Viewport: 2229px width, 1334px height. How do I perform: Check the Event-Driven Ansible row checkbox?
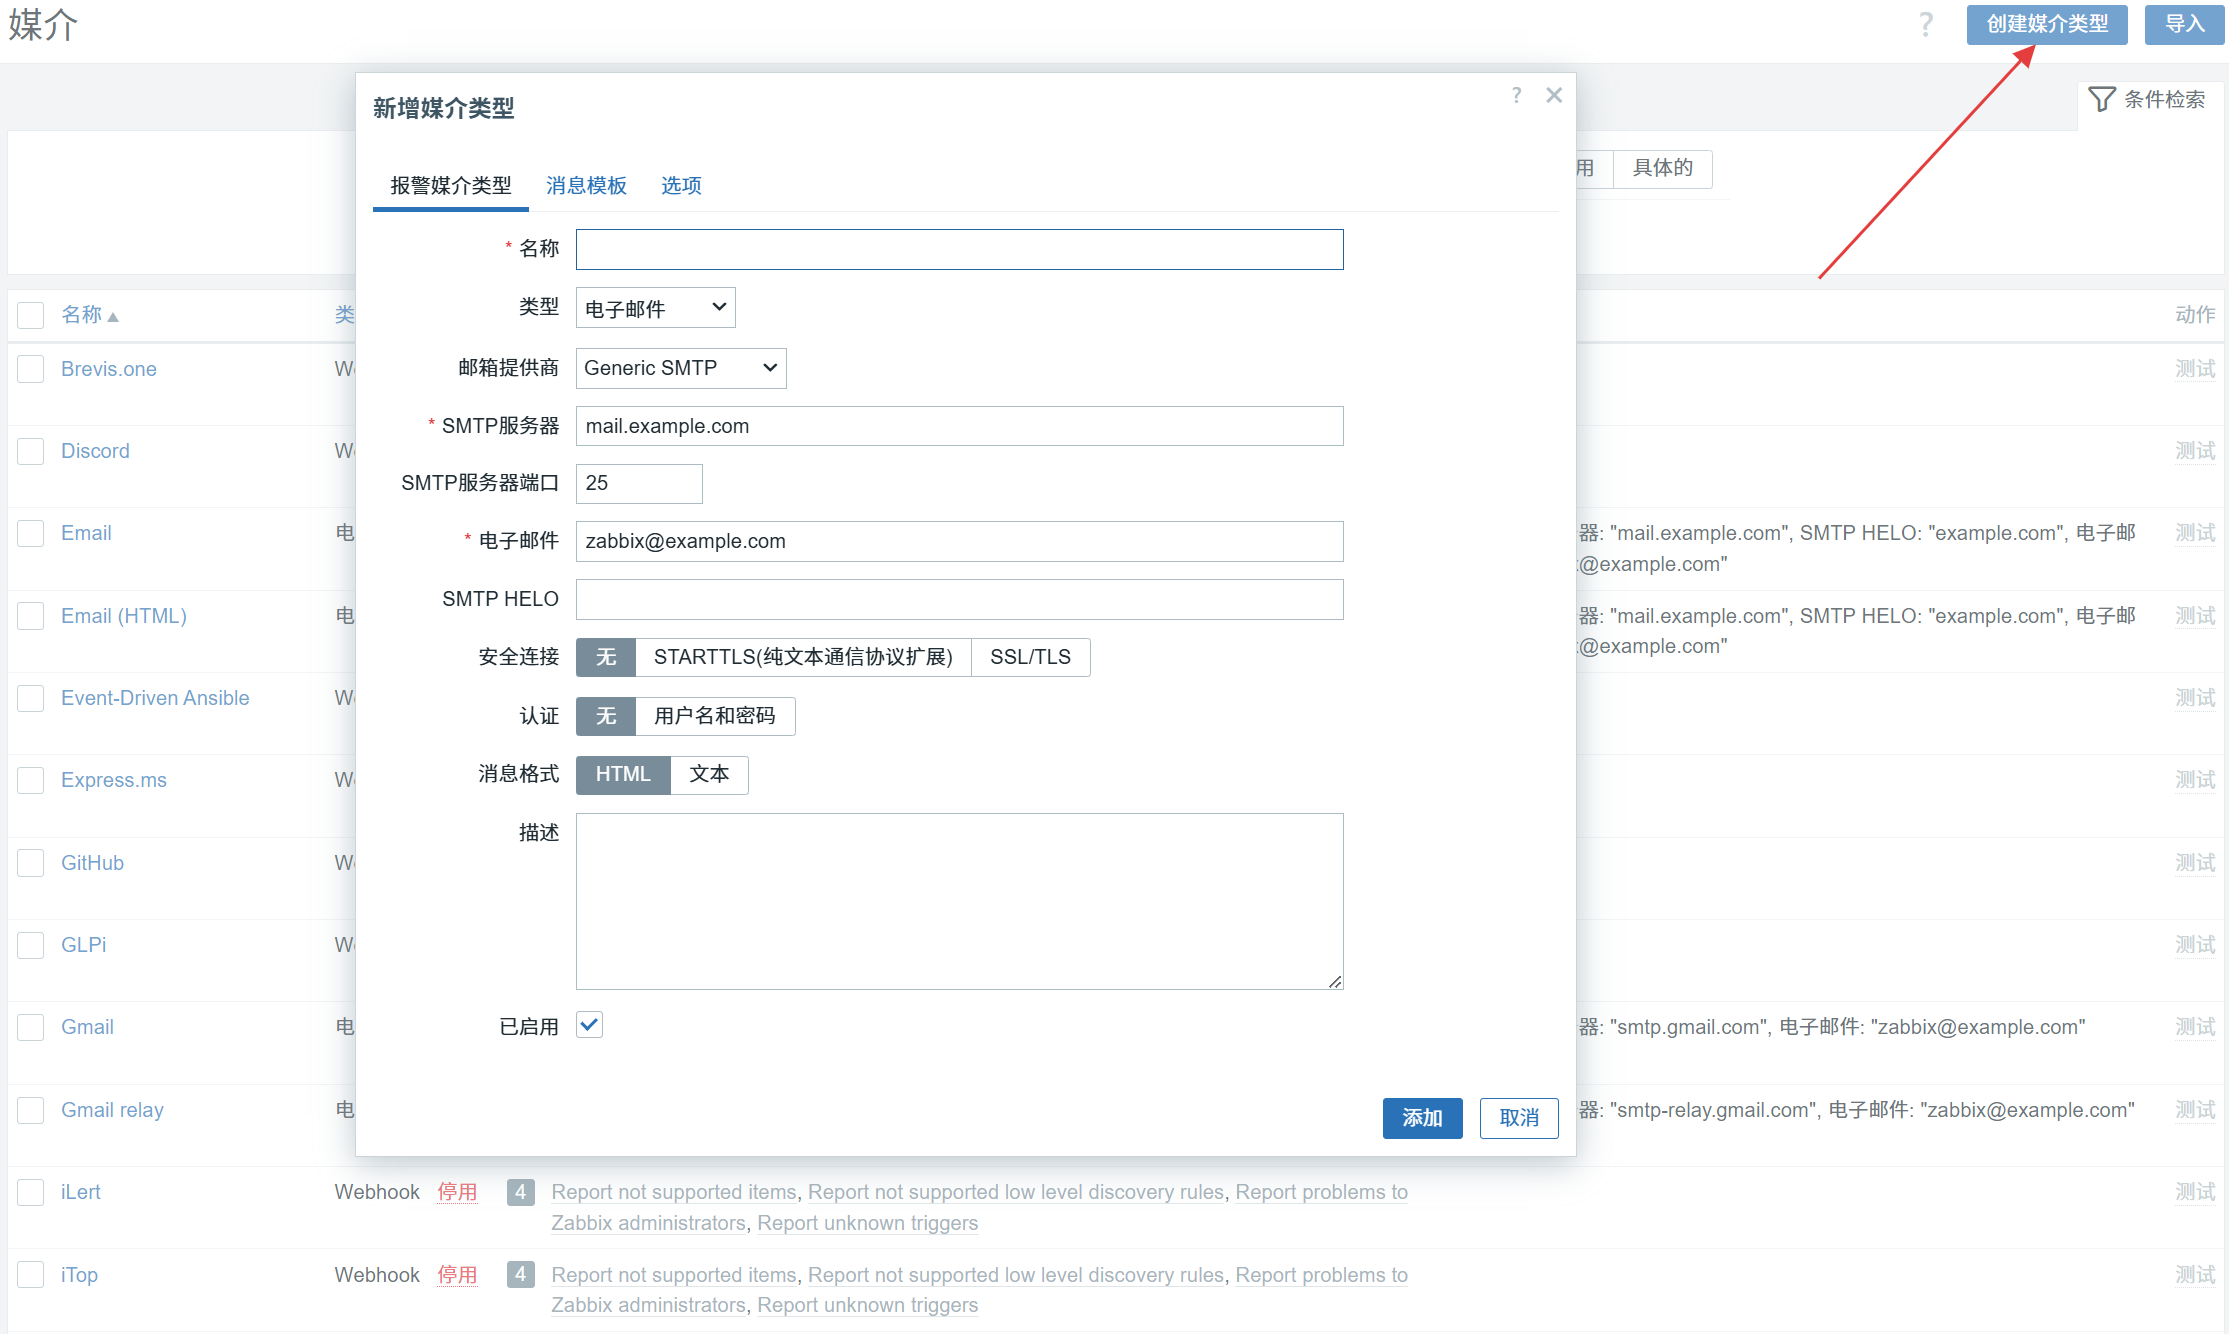31,698
